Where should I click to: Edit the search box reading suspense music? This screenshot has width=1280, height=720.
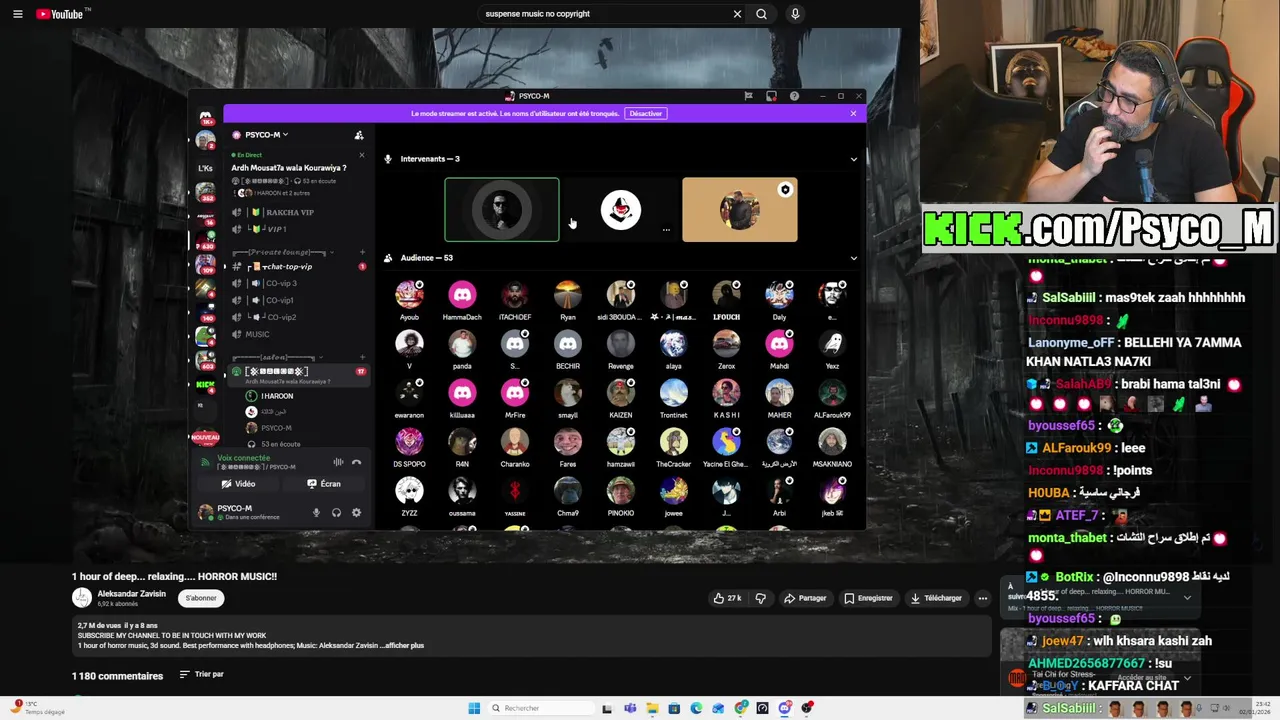[x=605, y=14]
